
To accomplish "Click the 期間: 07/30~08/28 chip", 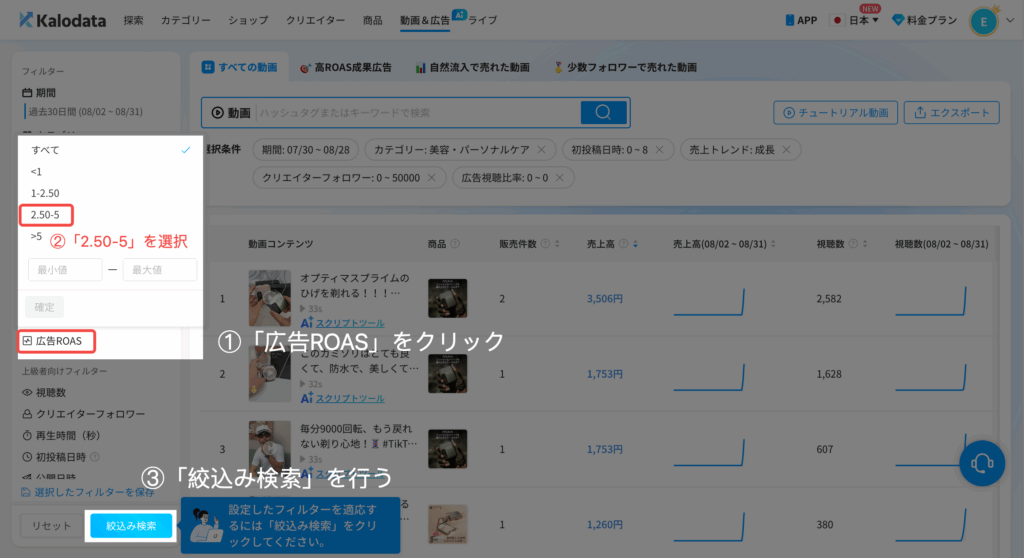I will coord(306,150).
